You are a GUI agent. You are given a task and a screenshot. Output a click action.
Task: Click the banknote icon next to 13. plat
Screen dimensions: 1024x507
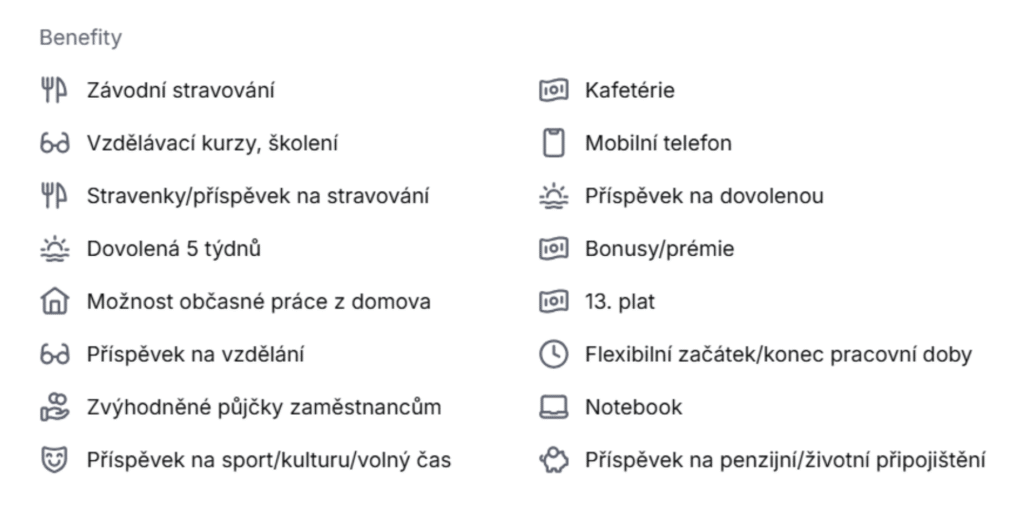click(x=553, y=302)
